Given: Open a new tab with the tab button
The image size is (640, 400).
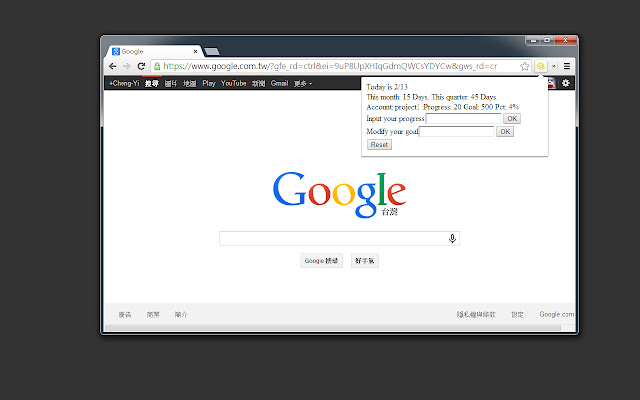Looking at the screenshot, I should click(x=212, y=51).
